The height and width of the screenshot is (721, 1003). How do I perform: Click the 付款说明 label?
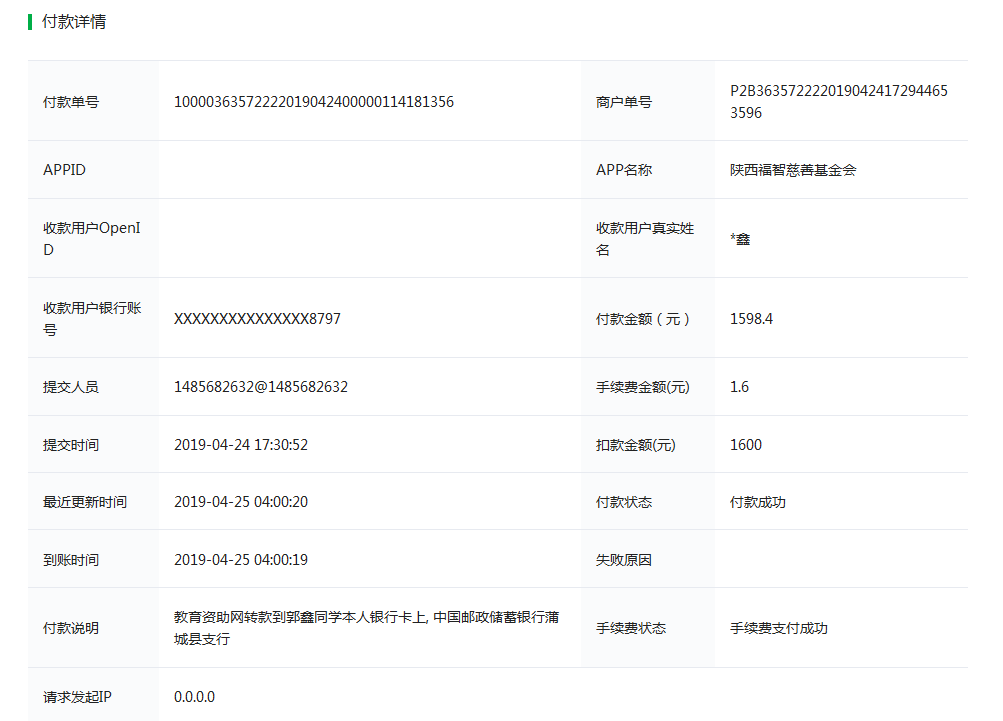(x=71, y=628)
